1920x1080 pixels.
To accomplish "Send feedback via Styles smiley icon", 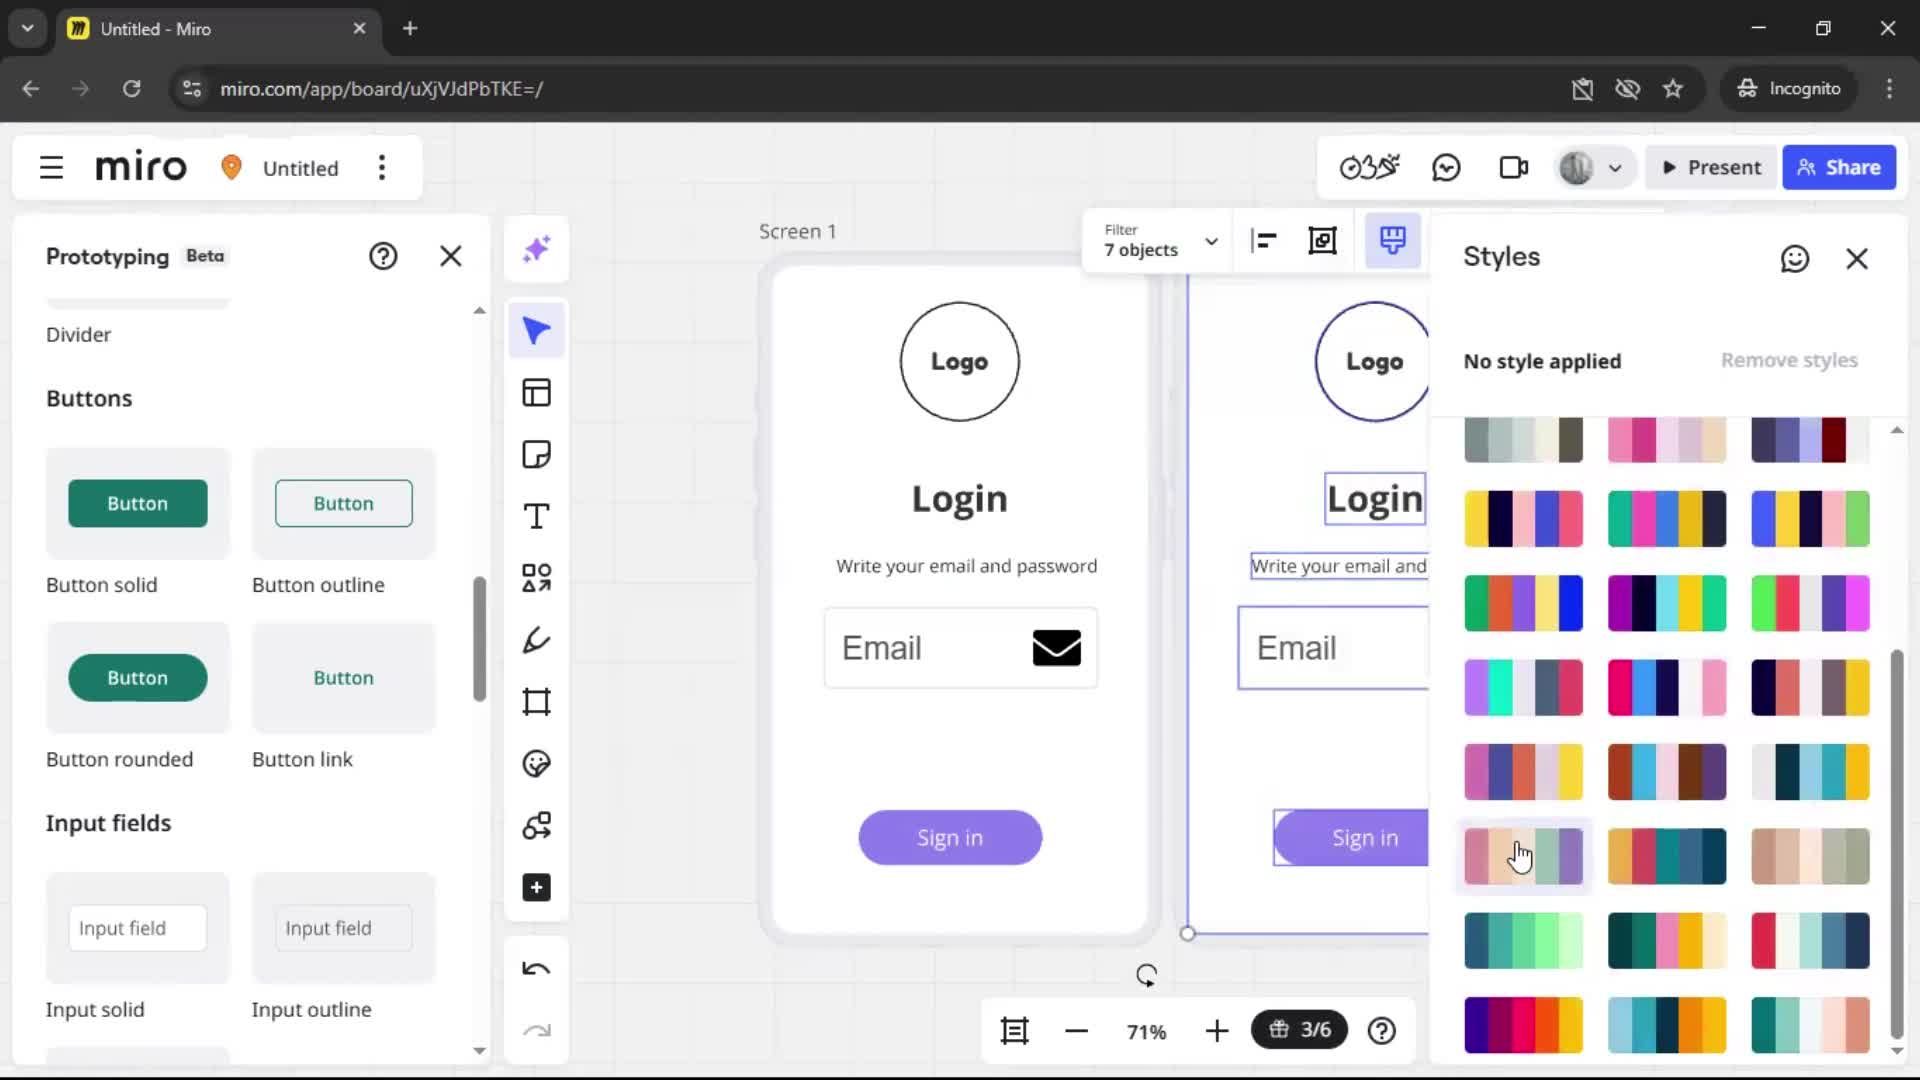I will (1795, 259).
